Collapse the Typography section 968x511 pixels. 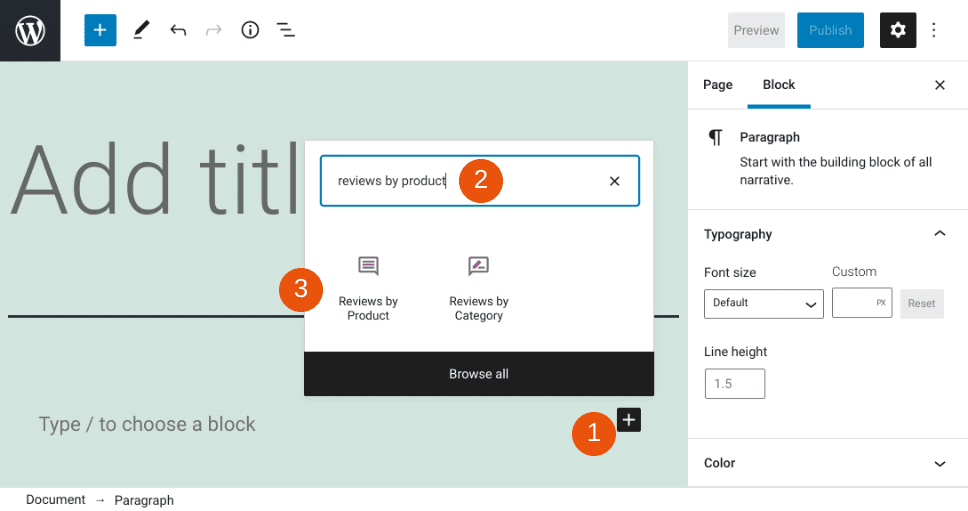coord(939,234)
